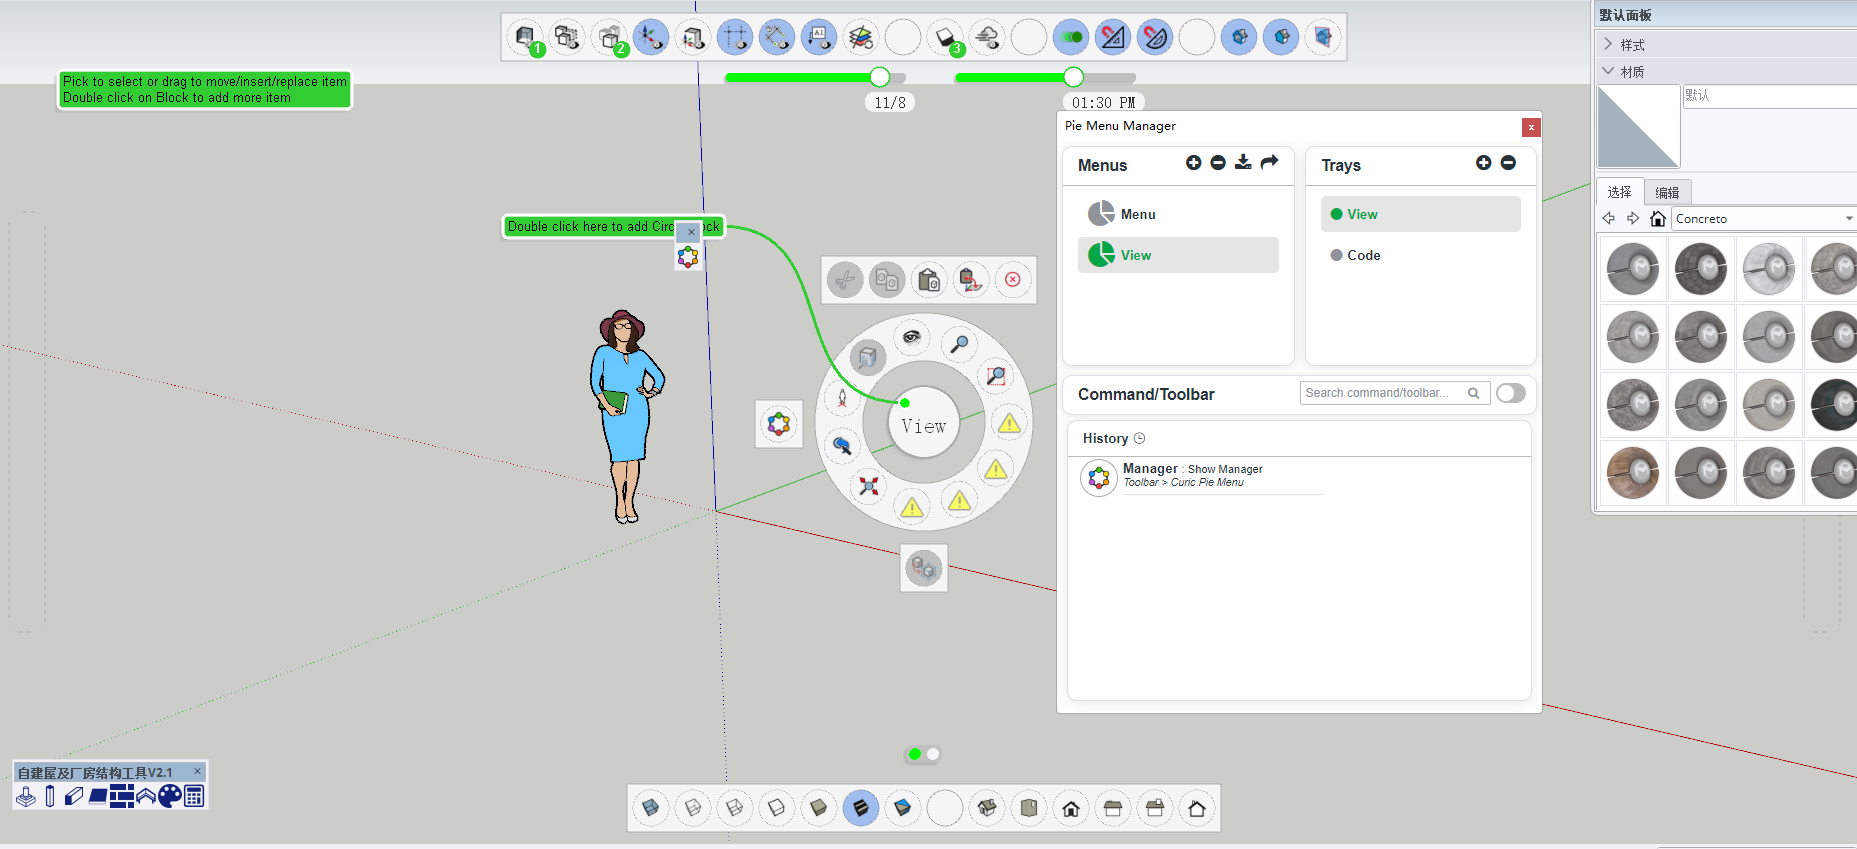1857x849 pixels.
Task: Select the Menu entry in Menus list
Action: click(x=1137, y=214)
